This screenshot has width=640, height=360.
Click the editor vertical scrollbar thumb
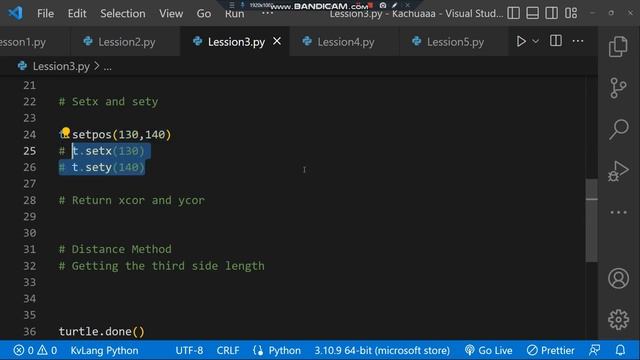pyautogui.click(x=591, y=220)
